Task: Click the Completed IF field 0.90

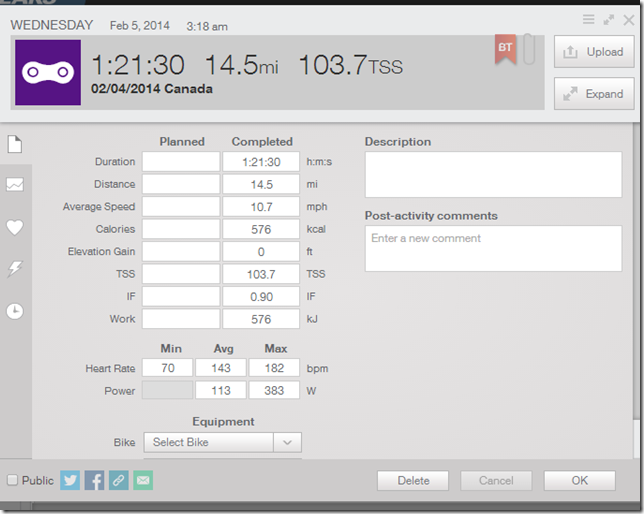Action: [x=261, y=297]
